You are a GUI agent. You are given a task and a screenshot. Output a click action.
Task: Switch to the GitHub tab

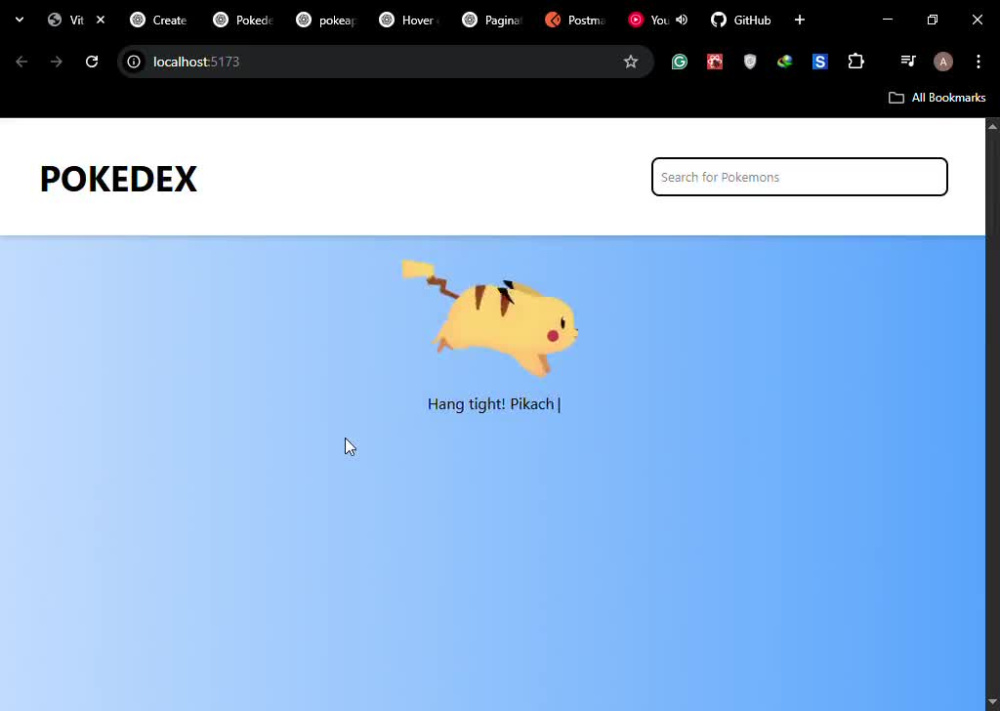tap(741, 20)
